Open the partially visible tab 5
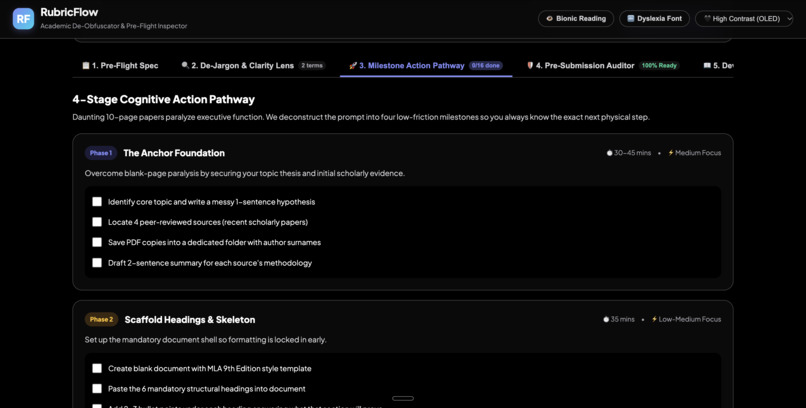806x408 pixels. click(718, 66)
